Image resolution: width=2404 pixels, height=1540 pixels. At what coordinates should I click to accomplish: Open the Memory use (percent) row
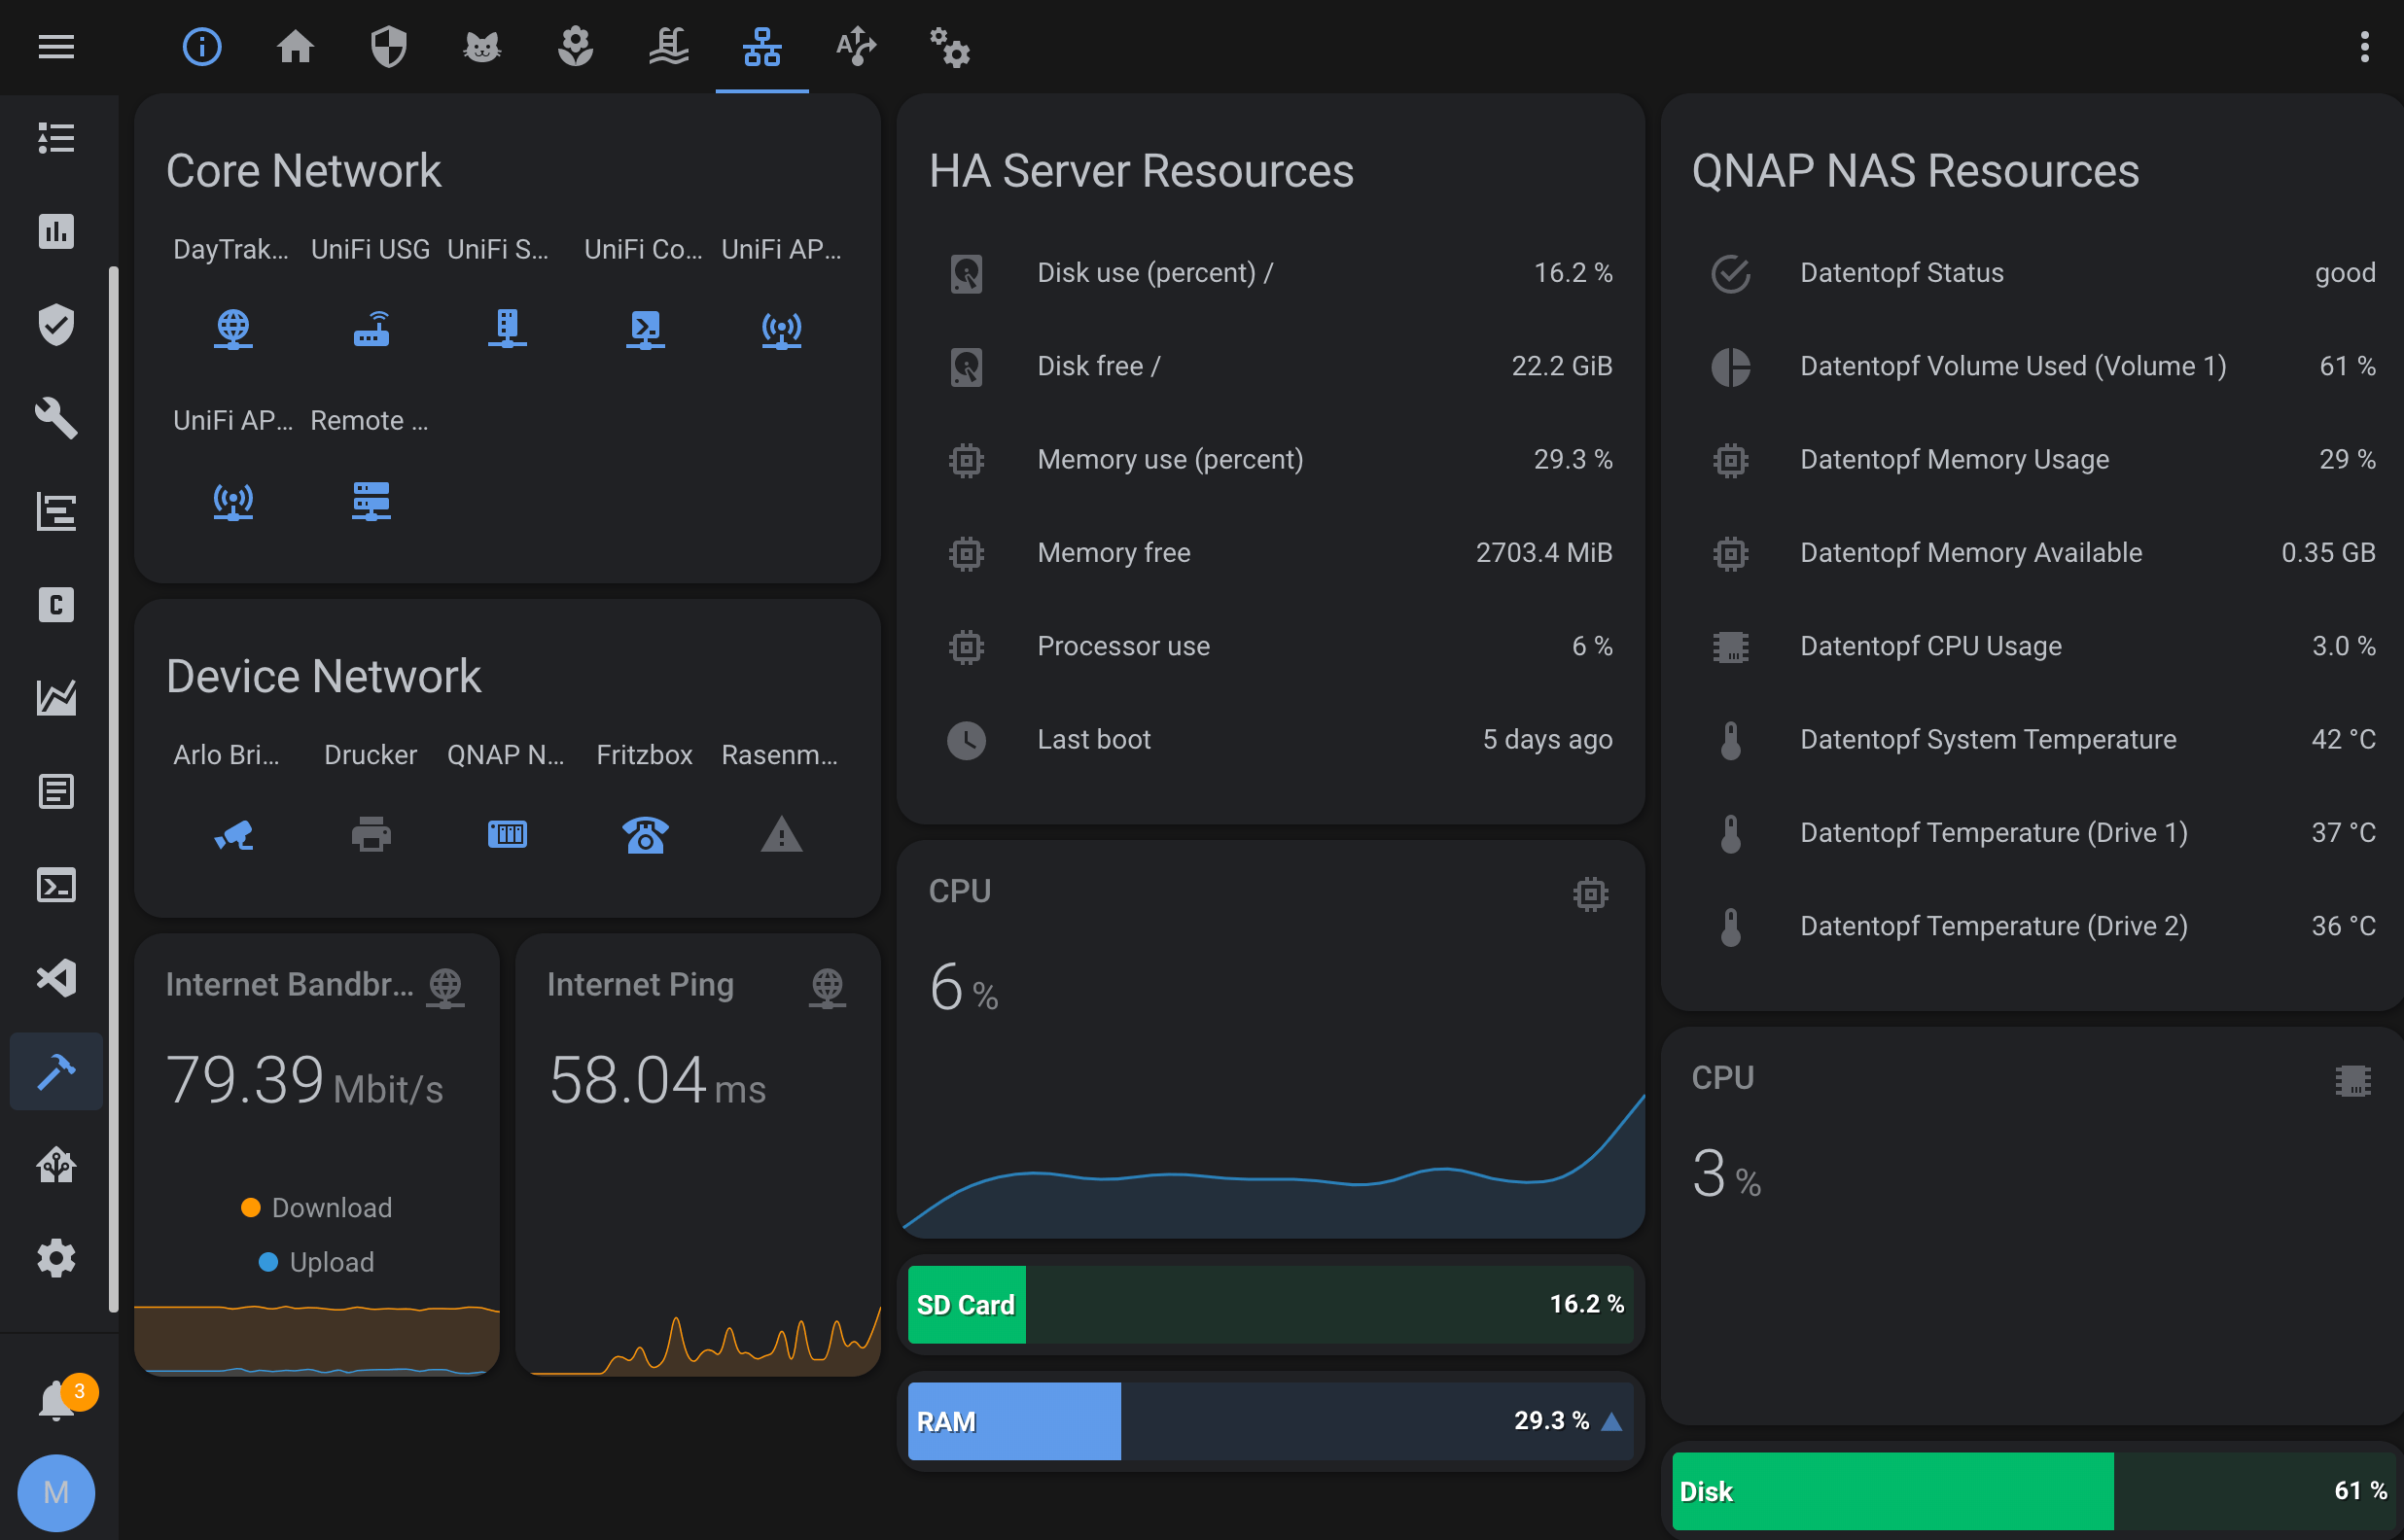pos(1271,459)
